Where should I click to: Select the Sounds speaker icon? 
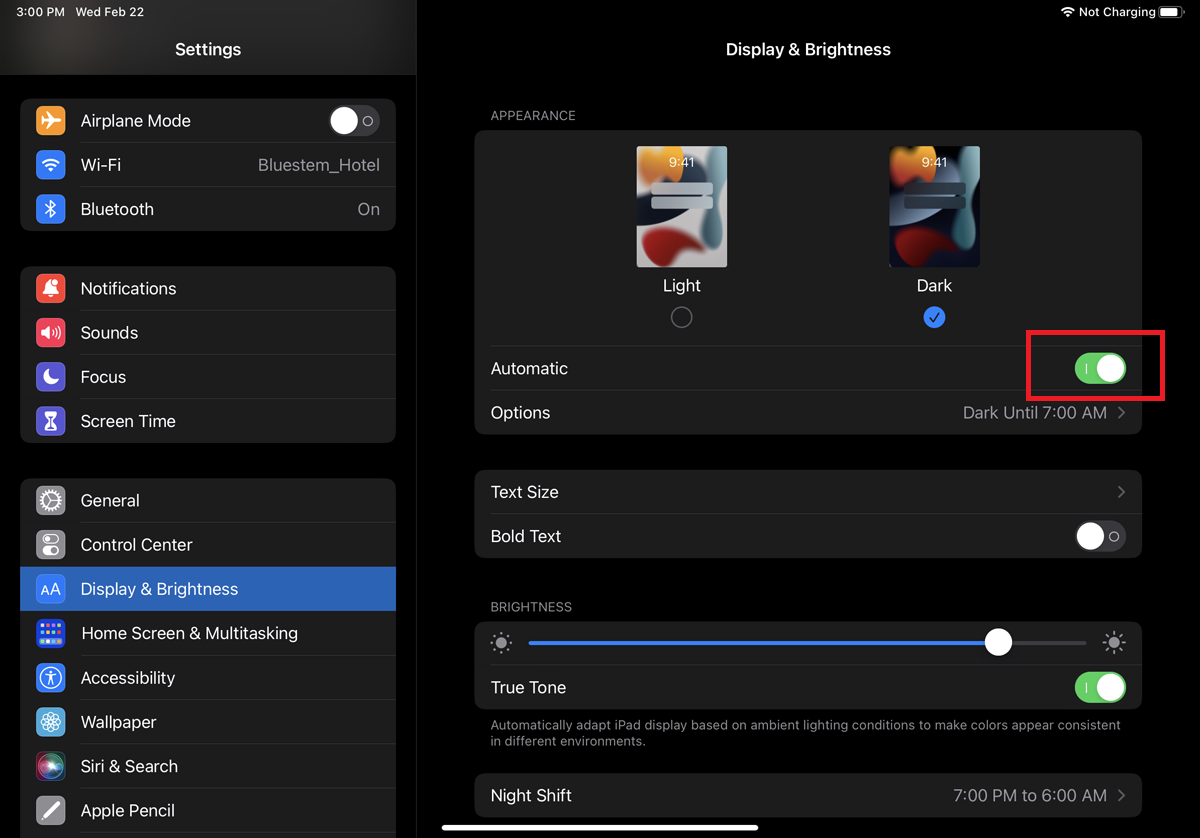50,332
